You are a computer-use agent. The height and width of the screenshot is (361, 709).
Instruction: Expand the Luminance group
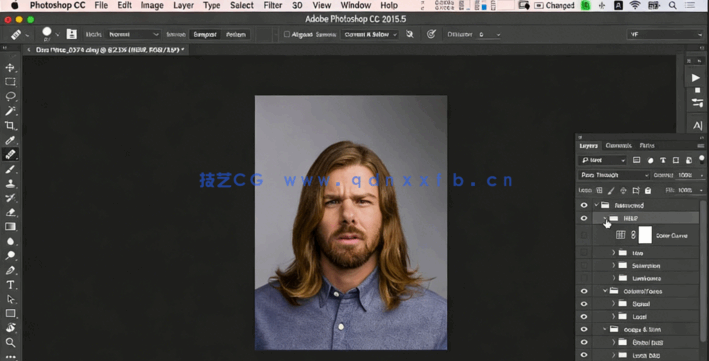tap(614, 278)
